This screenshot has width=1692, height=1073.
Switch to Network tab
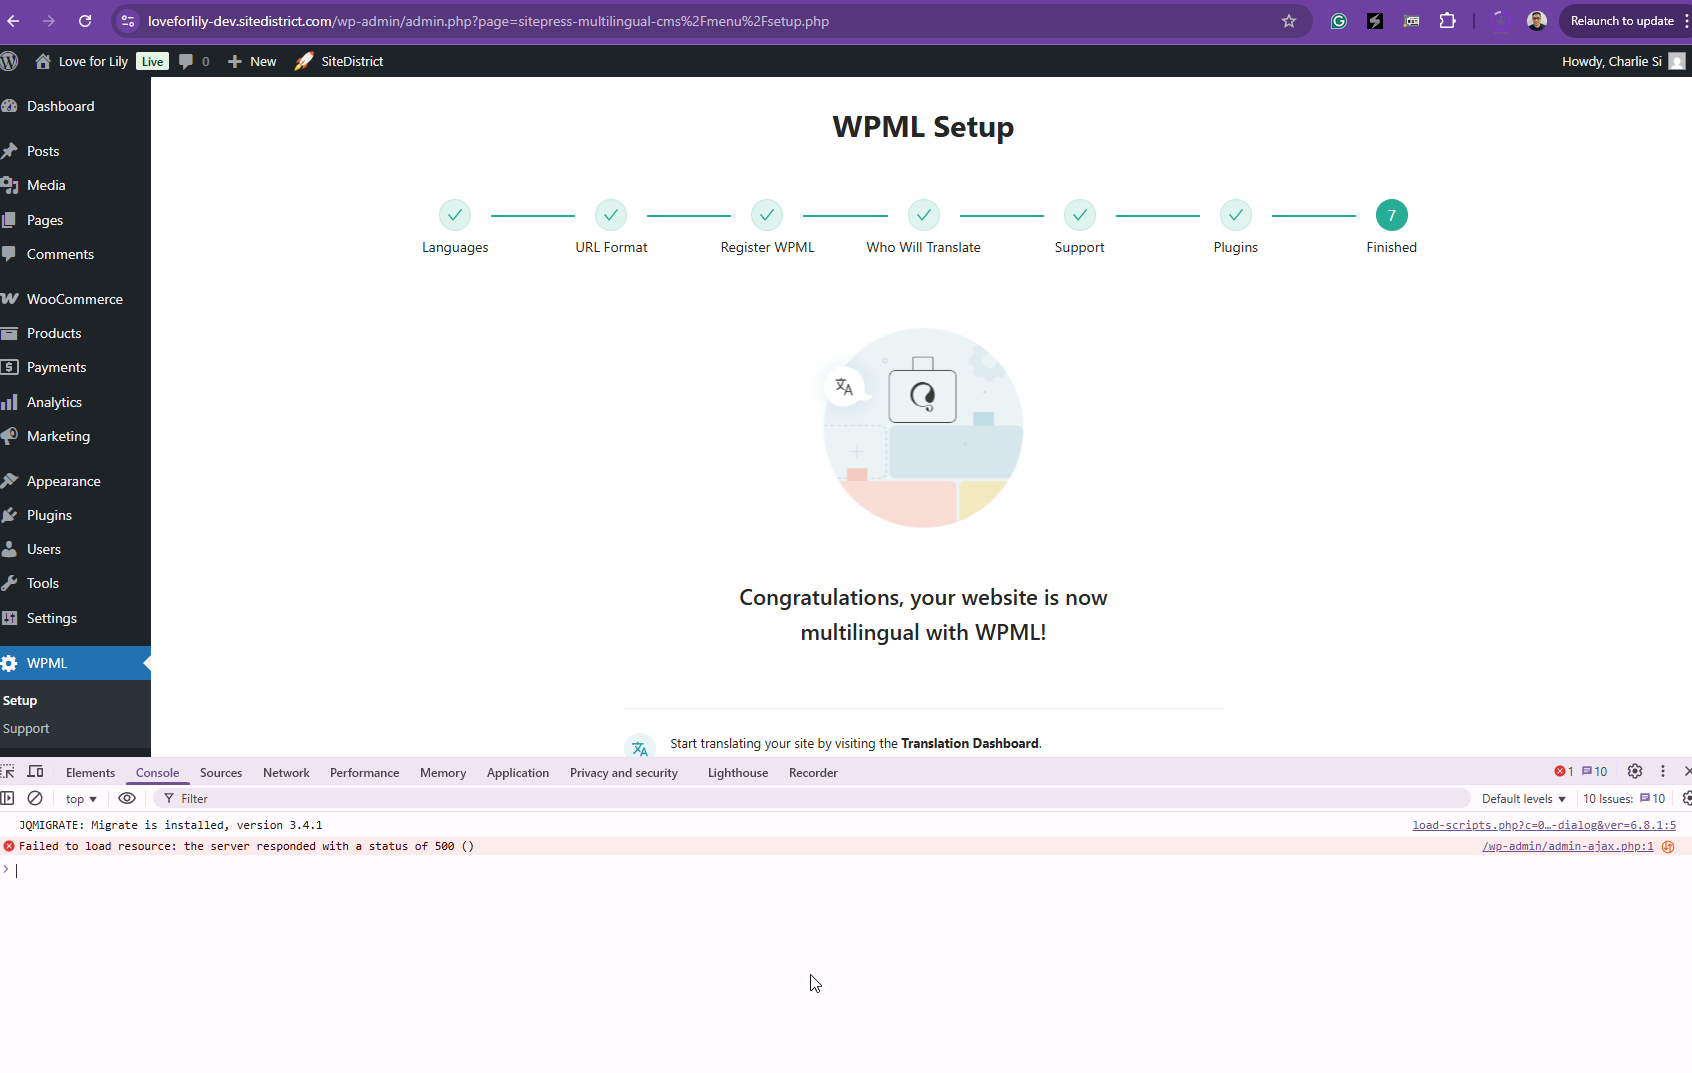tap(286, 773)
